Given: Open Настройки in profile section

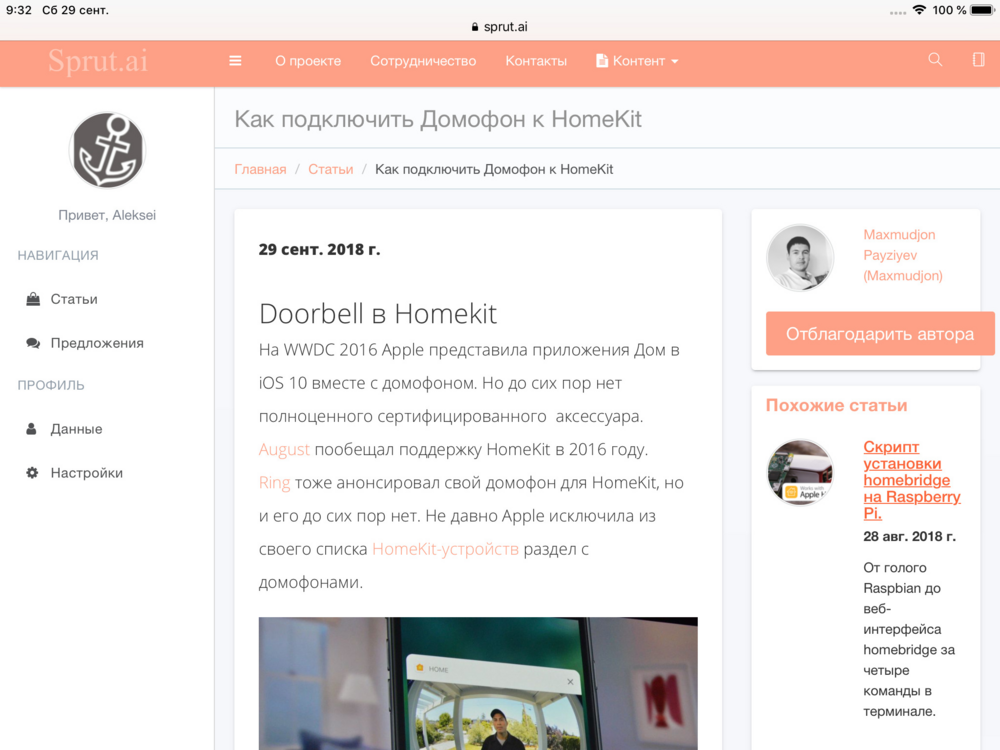Looking at the screenshot, I should tap(87, 473).
